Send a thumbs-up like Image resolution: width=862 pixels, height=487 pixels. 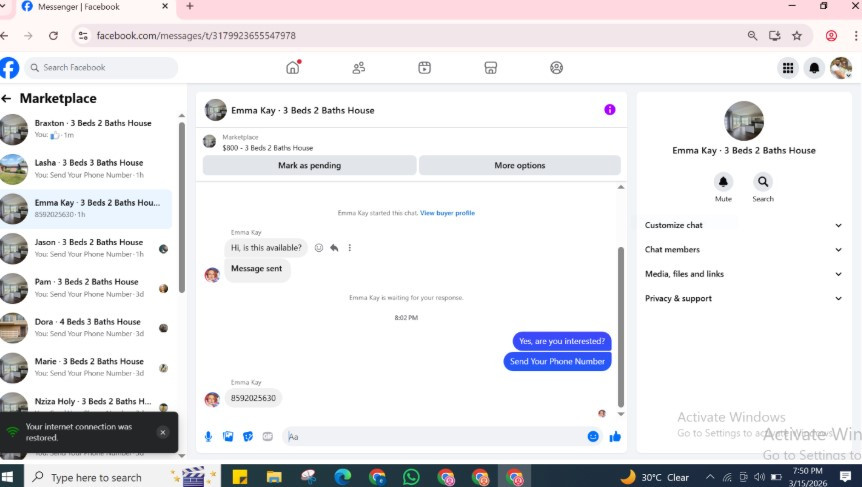pyautogui.click(x=615, y=436)
